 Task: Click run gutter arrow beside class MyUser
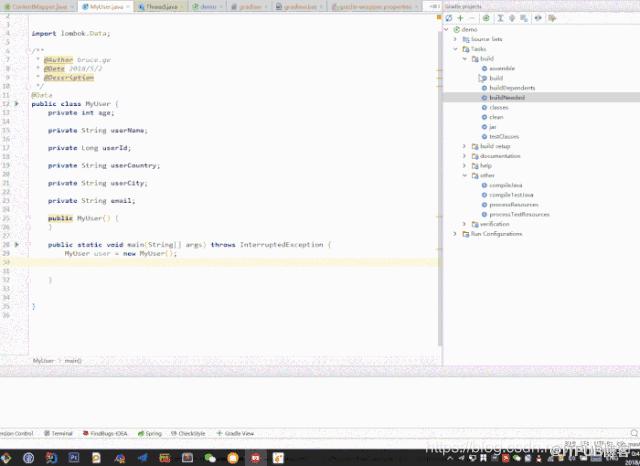click(17, 104)
